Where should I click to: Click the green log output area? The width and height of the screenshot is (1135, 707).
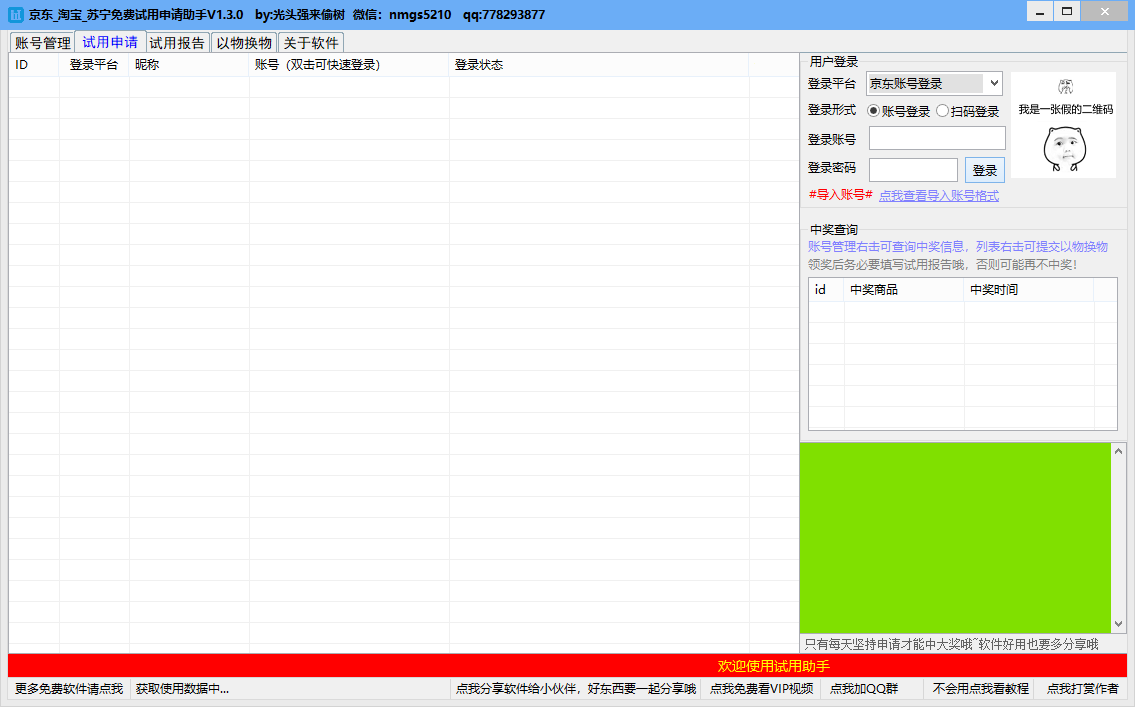tap(955, 538)
